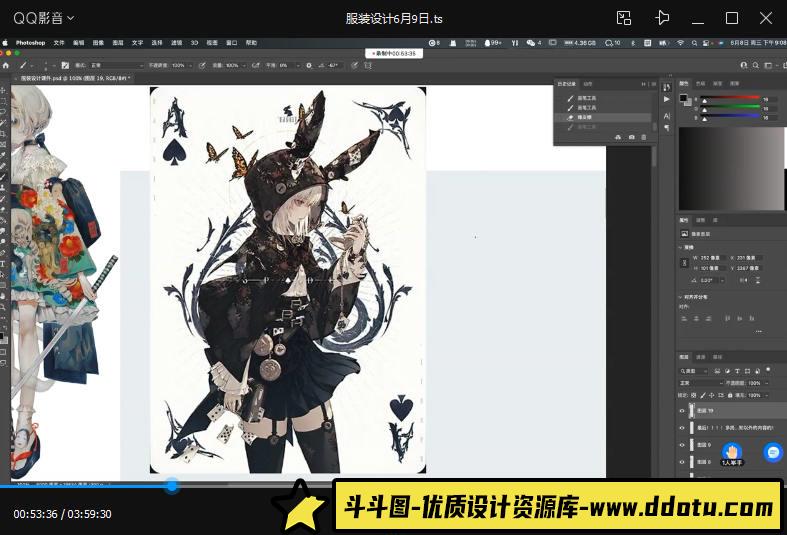Image resolution: width=787 pixels, height=535 pixels.
Task: Open smoothing options gear icon
Action: click(309, 65)
